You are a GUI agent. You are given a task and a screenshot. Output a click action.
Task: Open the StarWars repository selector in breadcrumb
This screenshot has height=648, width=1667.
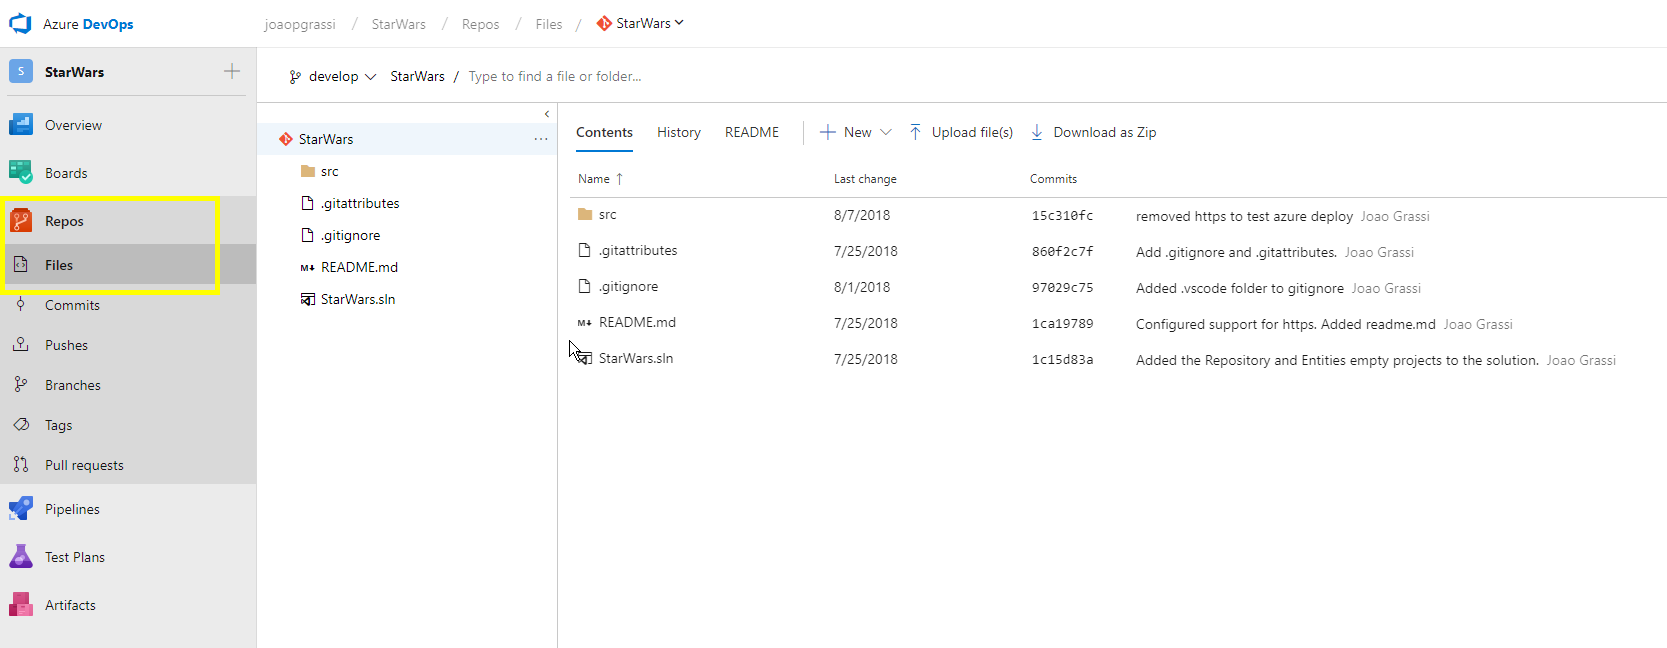[640, 23]
